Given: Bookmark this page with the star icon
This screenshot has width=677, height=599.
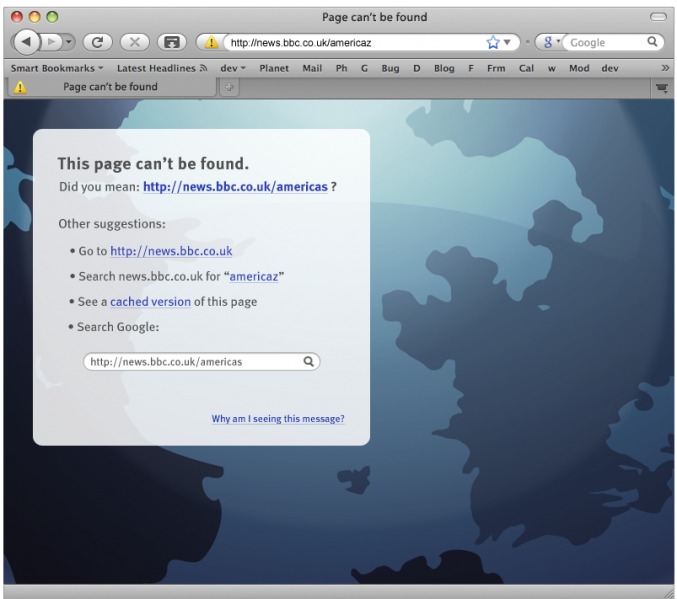Looking at the screenshot, I should 493,42.
